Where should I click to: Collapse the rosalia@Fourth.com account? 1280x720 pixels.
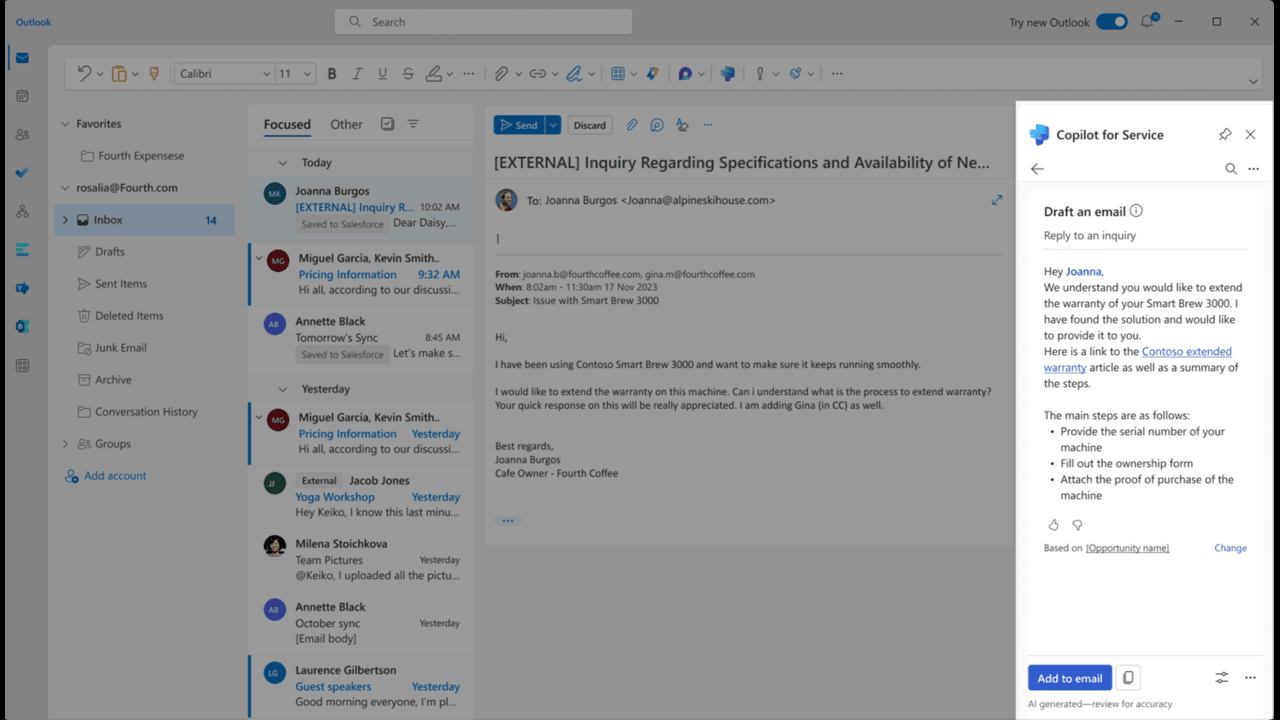(65, 188)
